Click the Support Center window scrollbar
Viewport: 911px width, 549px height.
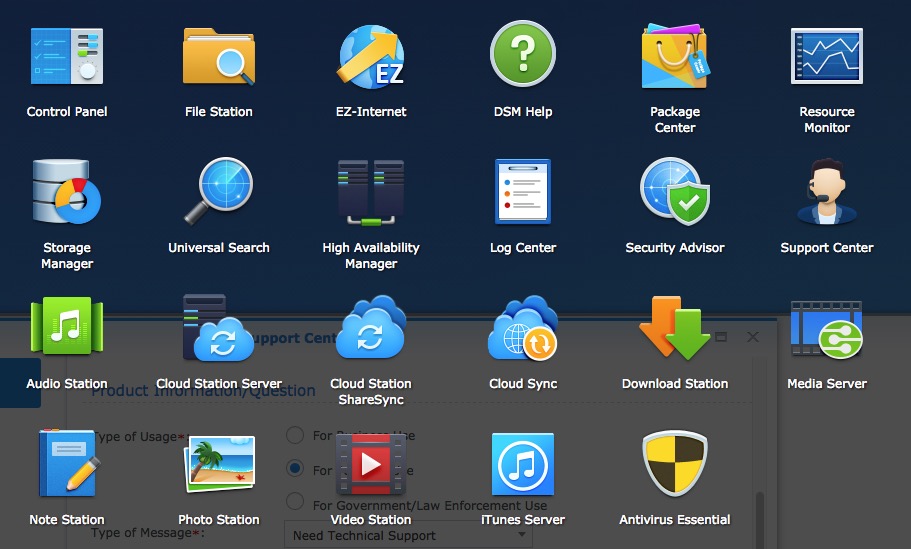[760, 520]
